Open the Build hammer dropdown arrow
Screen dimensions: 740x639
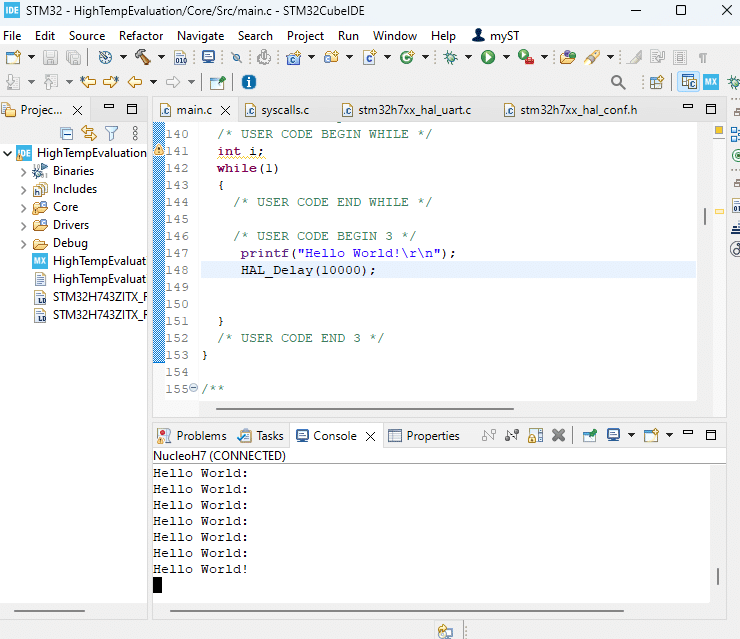161,57
